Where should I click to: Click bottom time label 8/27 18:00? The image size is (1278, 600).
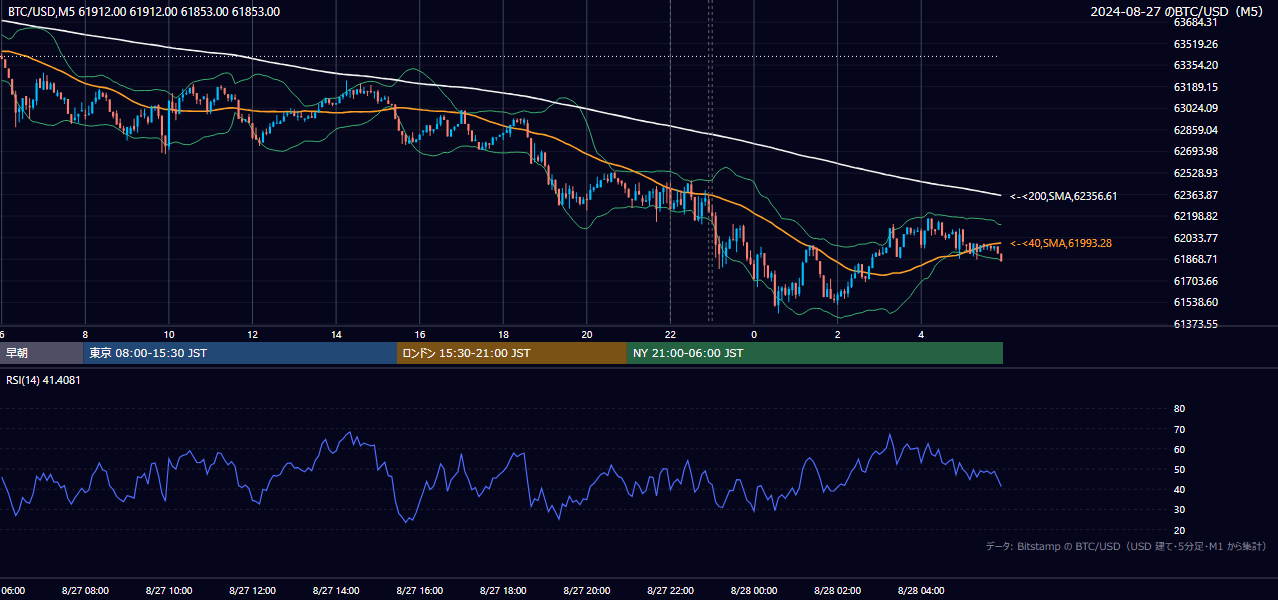pos(503,590)
